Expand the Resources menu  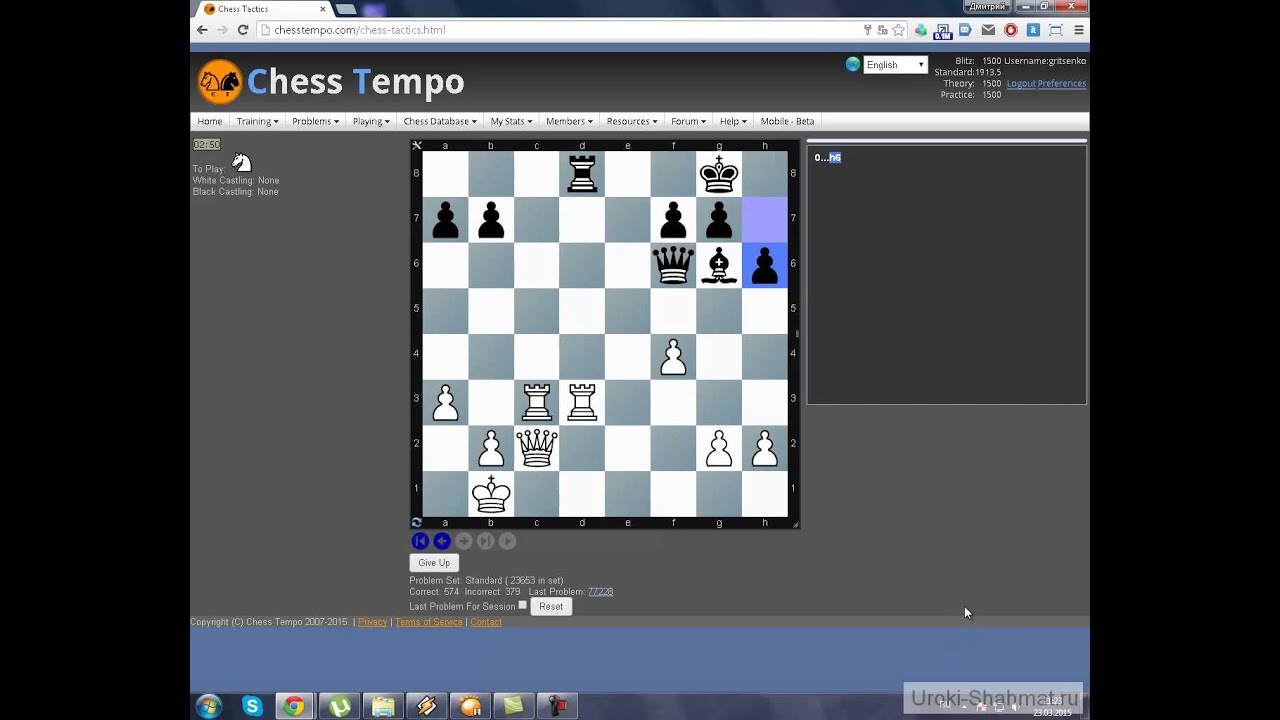pyautogui.click(x=632, y=121)
